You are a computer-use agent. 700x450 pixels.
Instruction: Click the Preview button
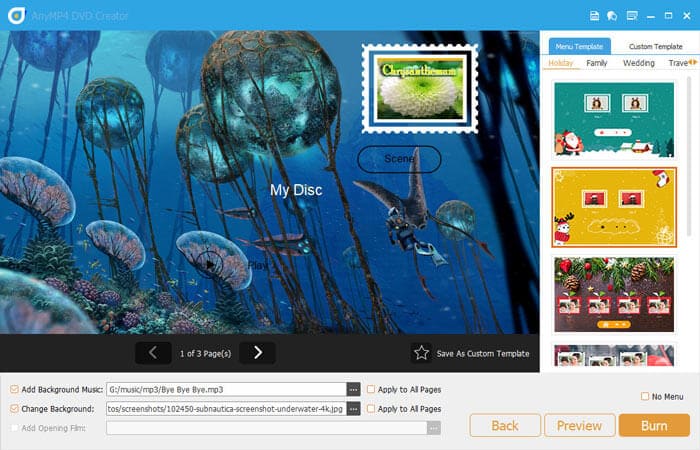[579, 425]
